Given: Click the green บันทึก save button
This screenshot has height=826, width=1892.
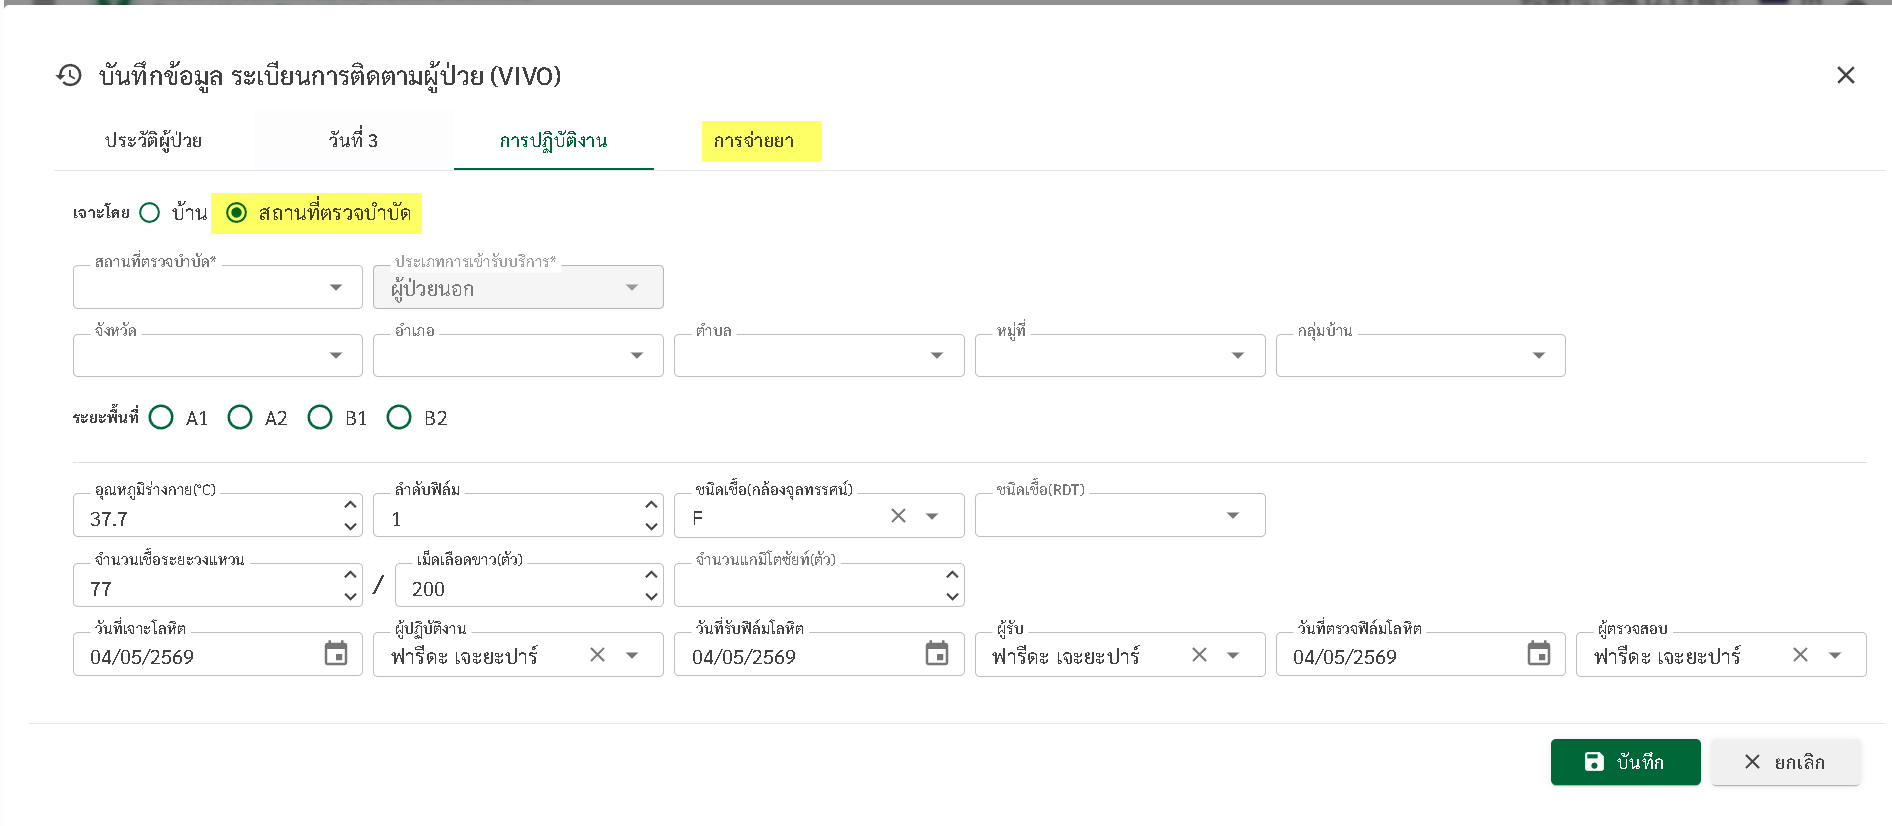Looking at the screenshot, I should click(1626, 762).
